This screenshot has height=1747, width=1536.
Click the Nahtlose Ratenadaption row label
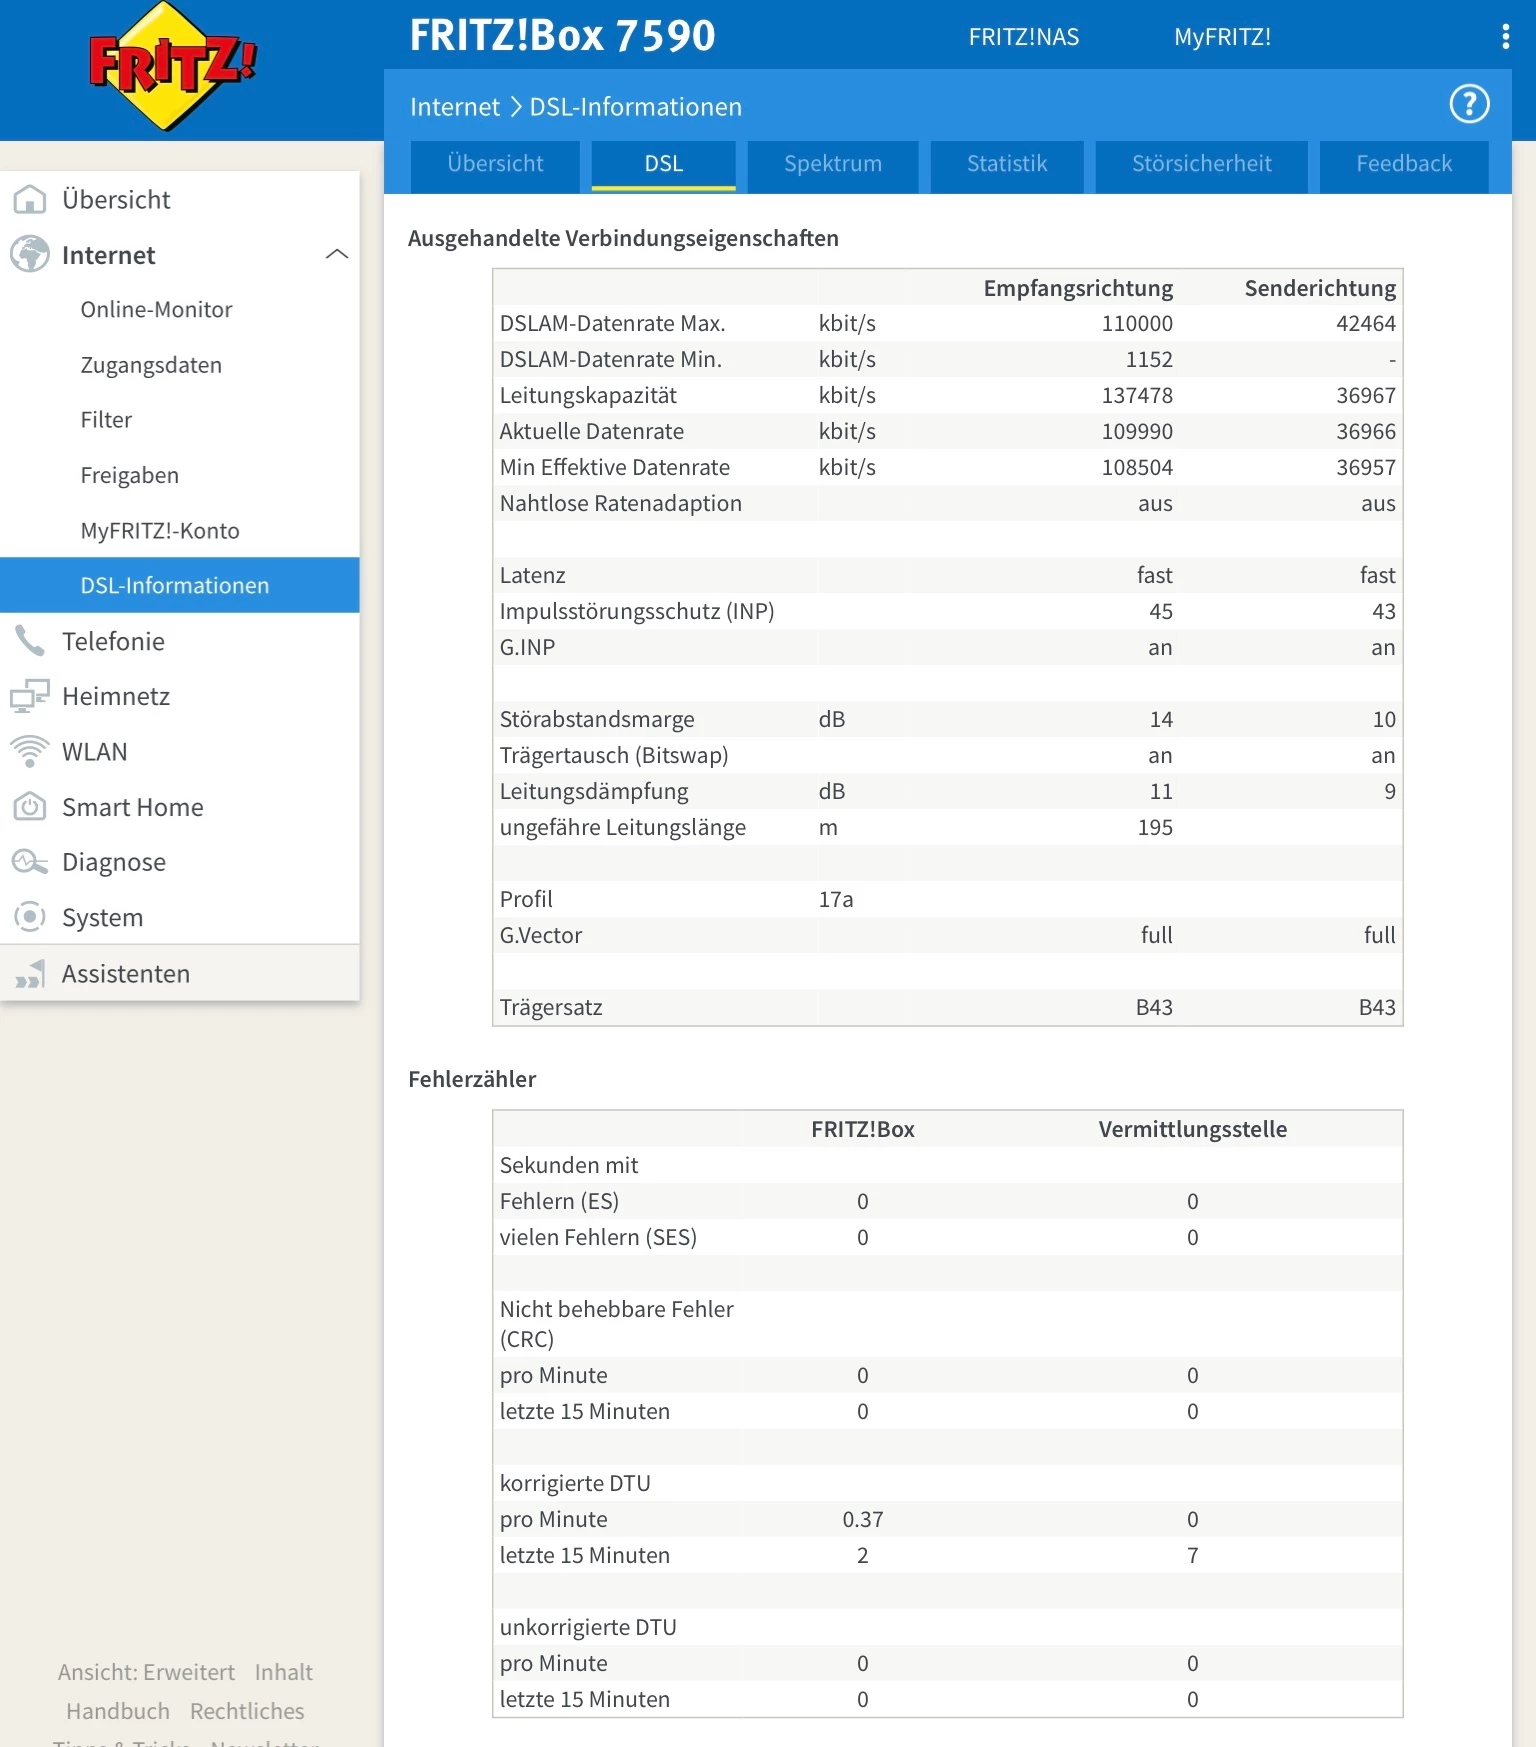621,503
